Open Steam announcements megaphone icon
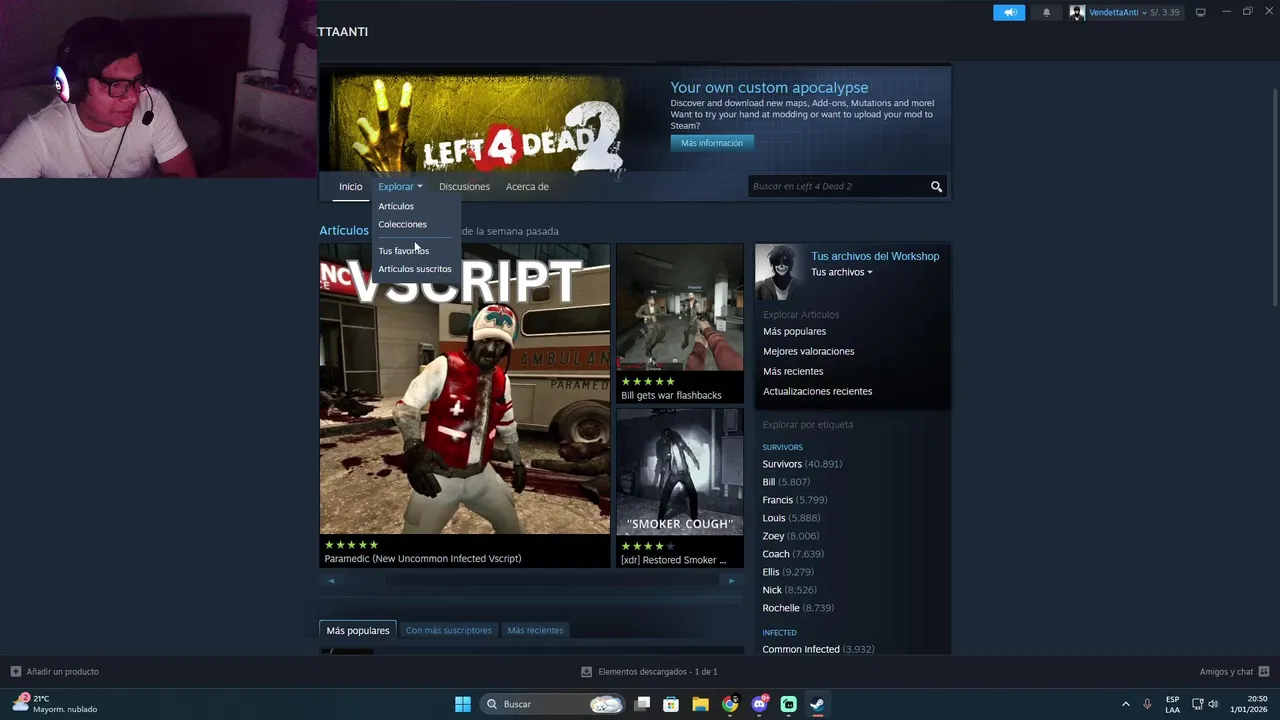This screenshot has height=720, width=1280. tap(1009, 12)
